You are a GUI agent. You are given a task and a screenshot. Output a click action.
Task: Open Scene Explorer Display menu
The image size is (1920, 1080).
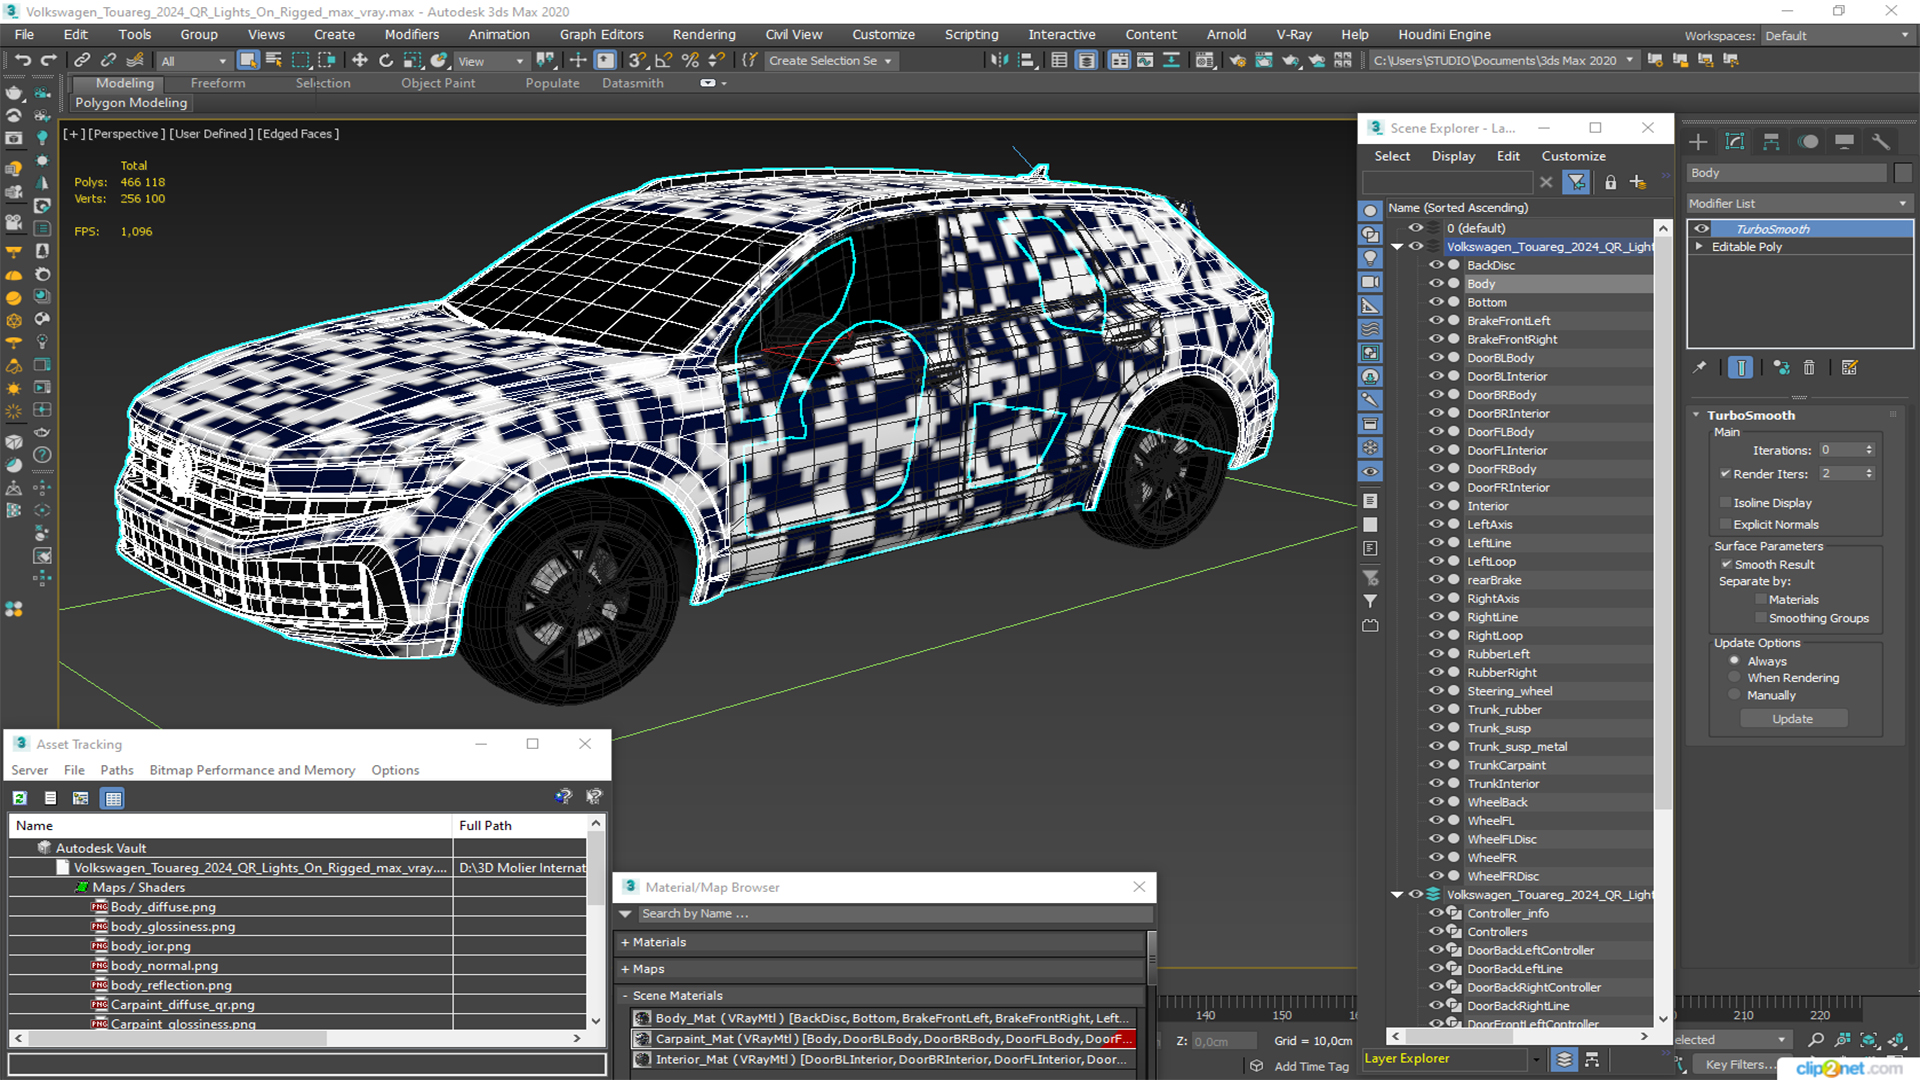point(1453,156)
